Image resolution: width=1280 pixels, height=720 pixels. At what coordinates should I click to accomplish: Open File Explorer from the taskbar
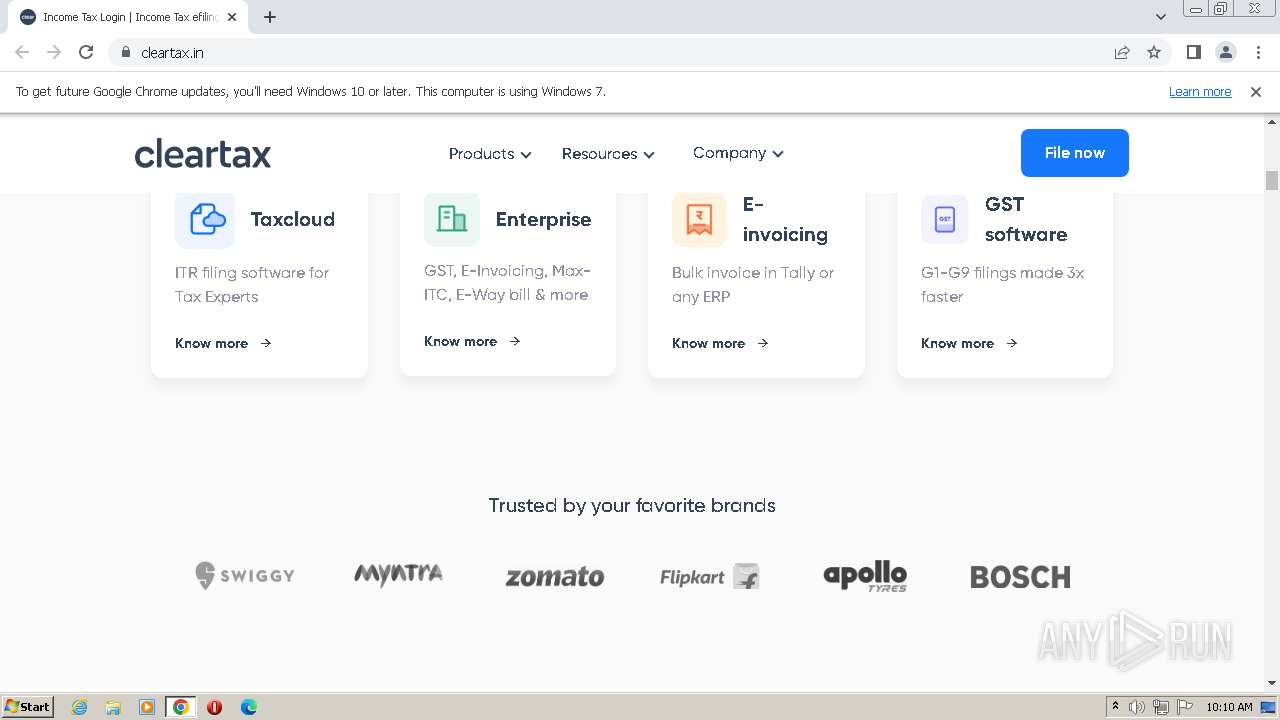pyautogui.click(x=113, y=707)
